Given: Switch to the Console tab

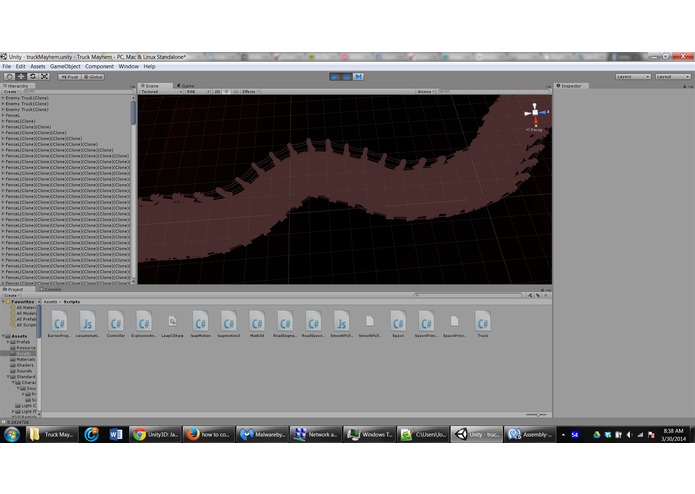Looking at the screenshot, I should (x=51, y=289).
